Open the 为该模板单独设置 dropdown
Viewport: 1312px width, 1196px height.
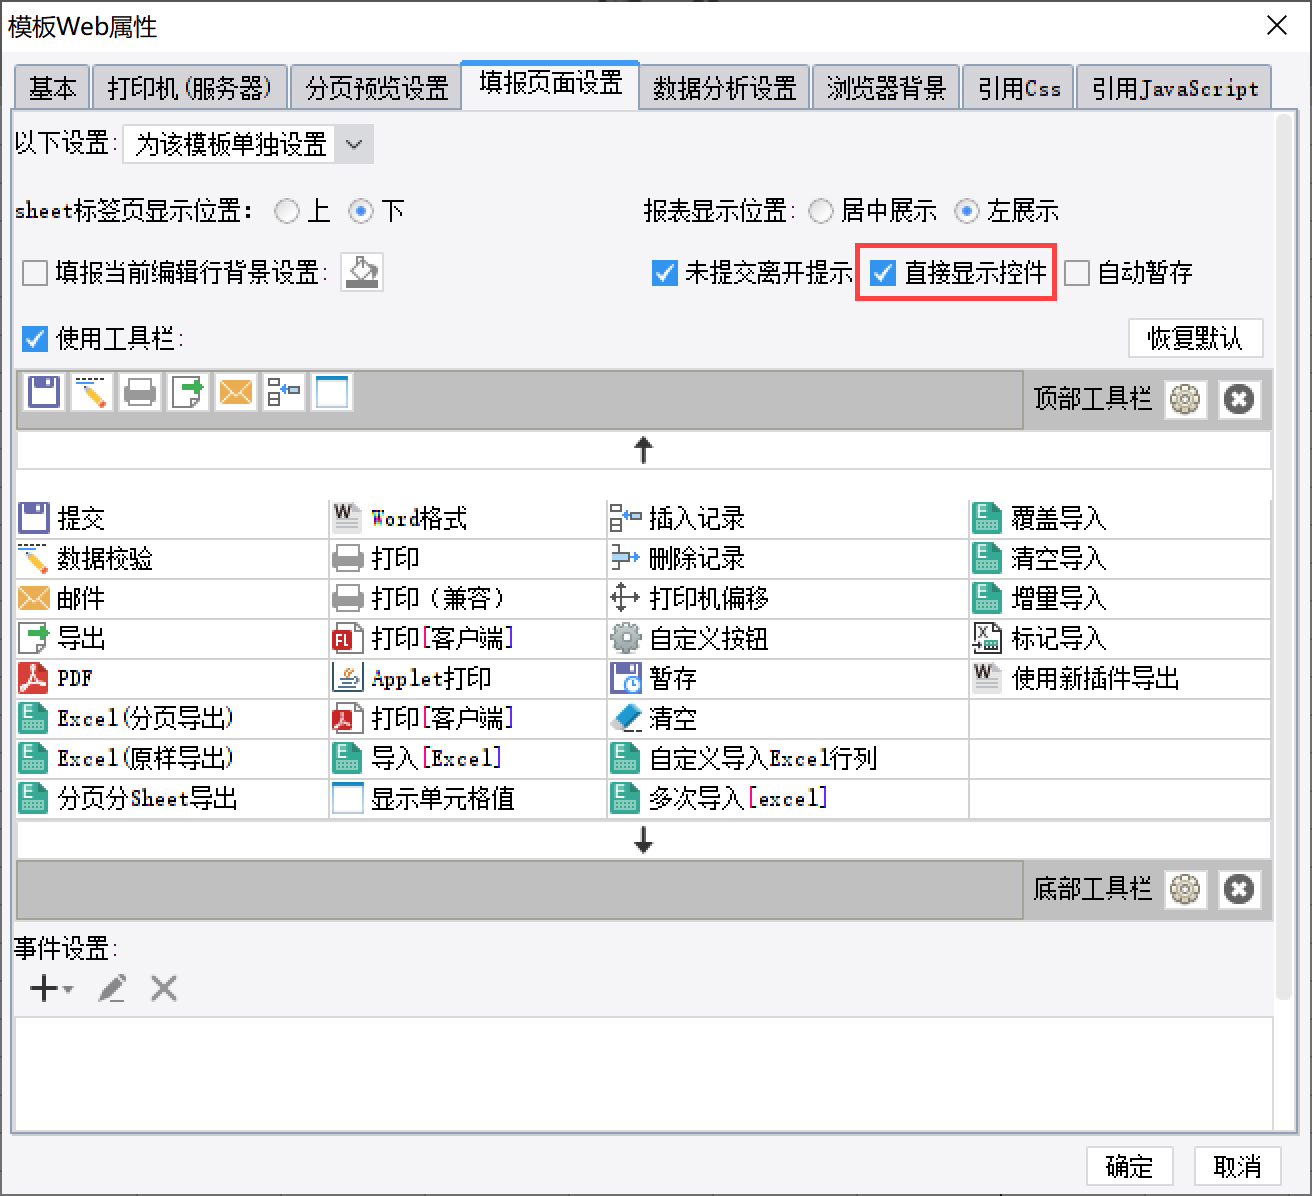click(x=248, y=144)
